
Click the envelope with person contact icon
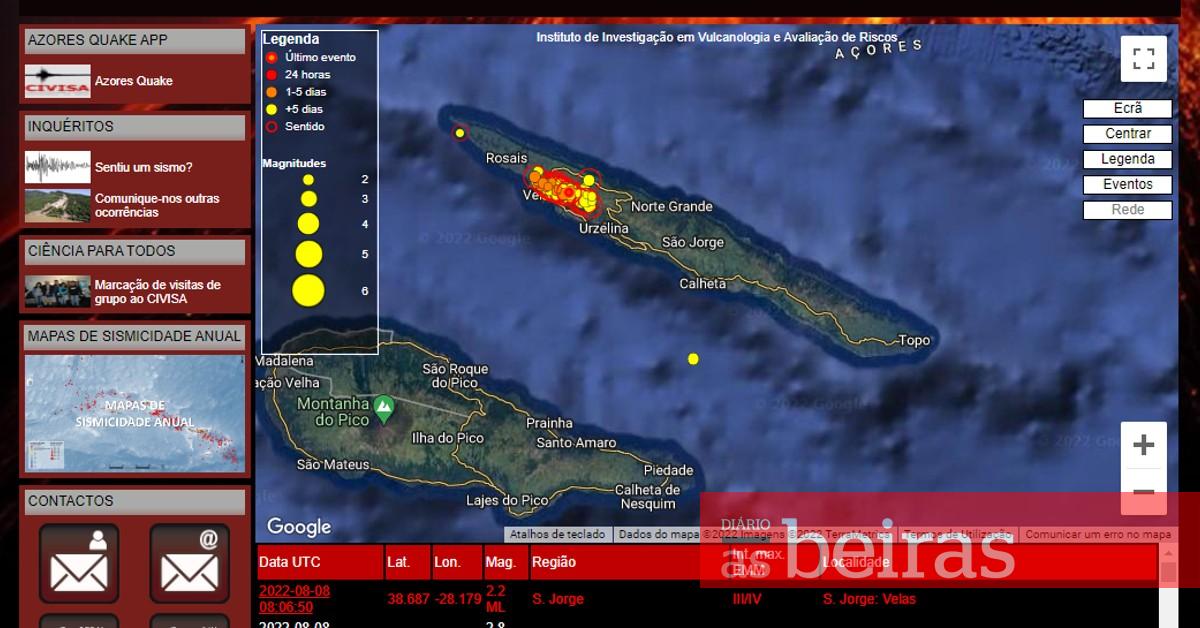tap(79, 563)
